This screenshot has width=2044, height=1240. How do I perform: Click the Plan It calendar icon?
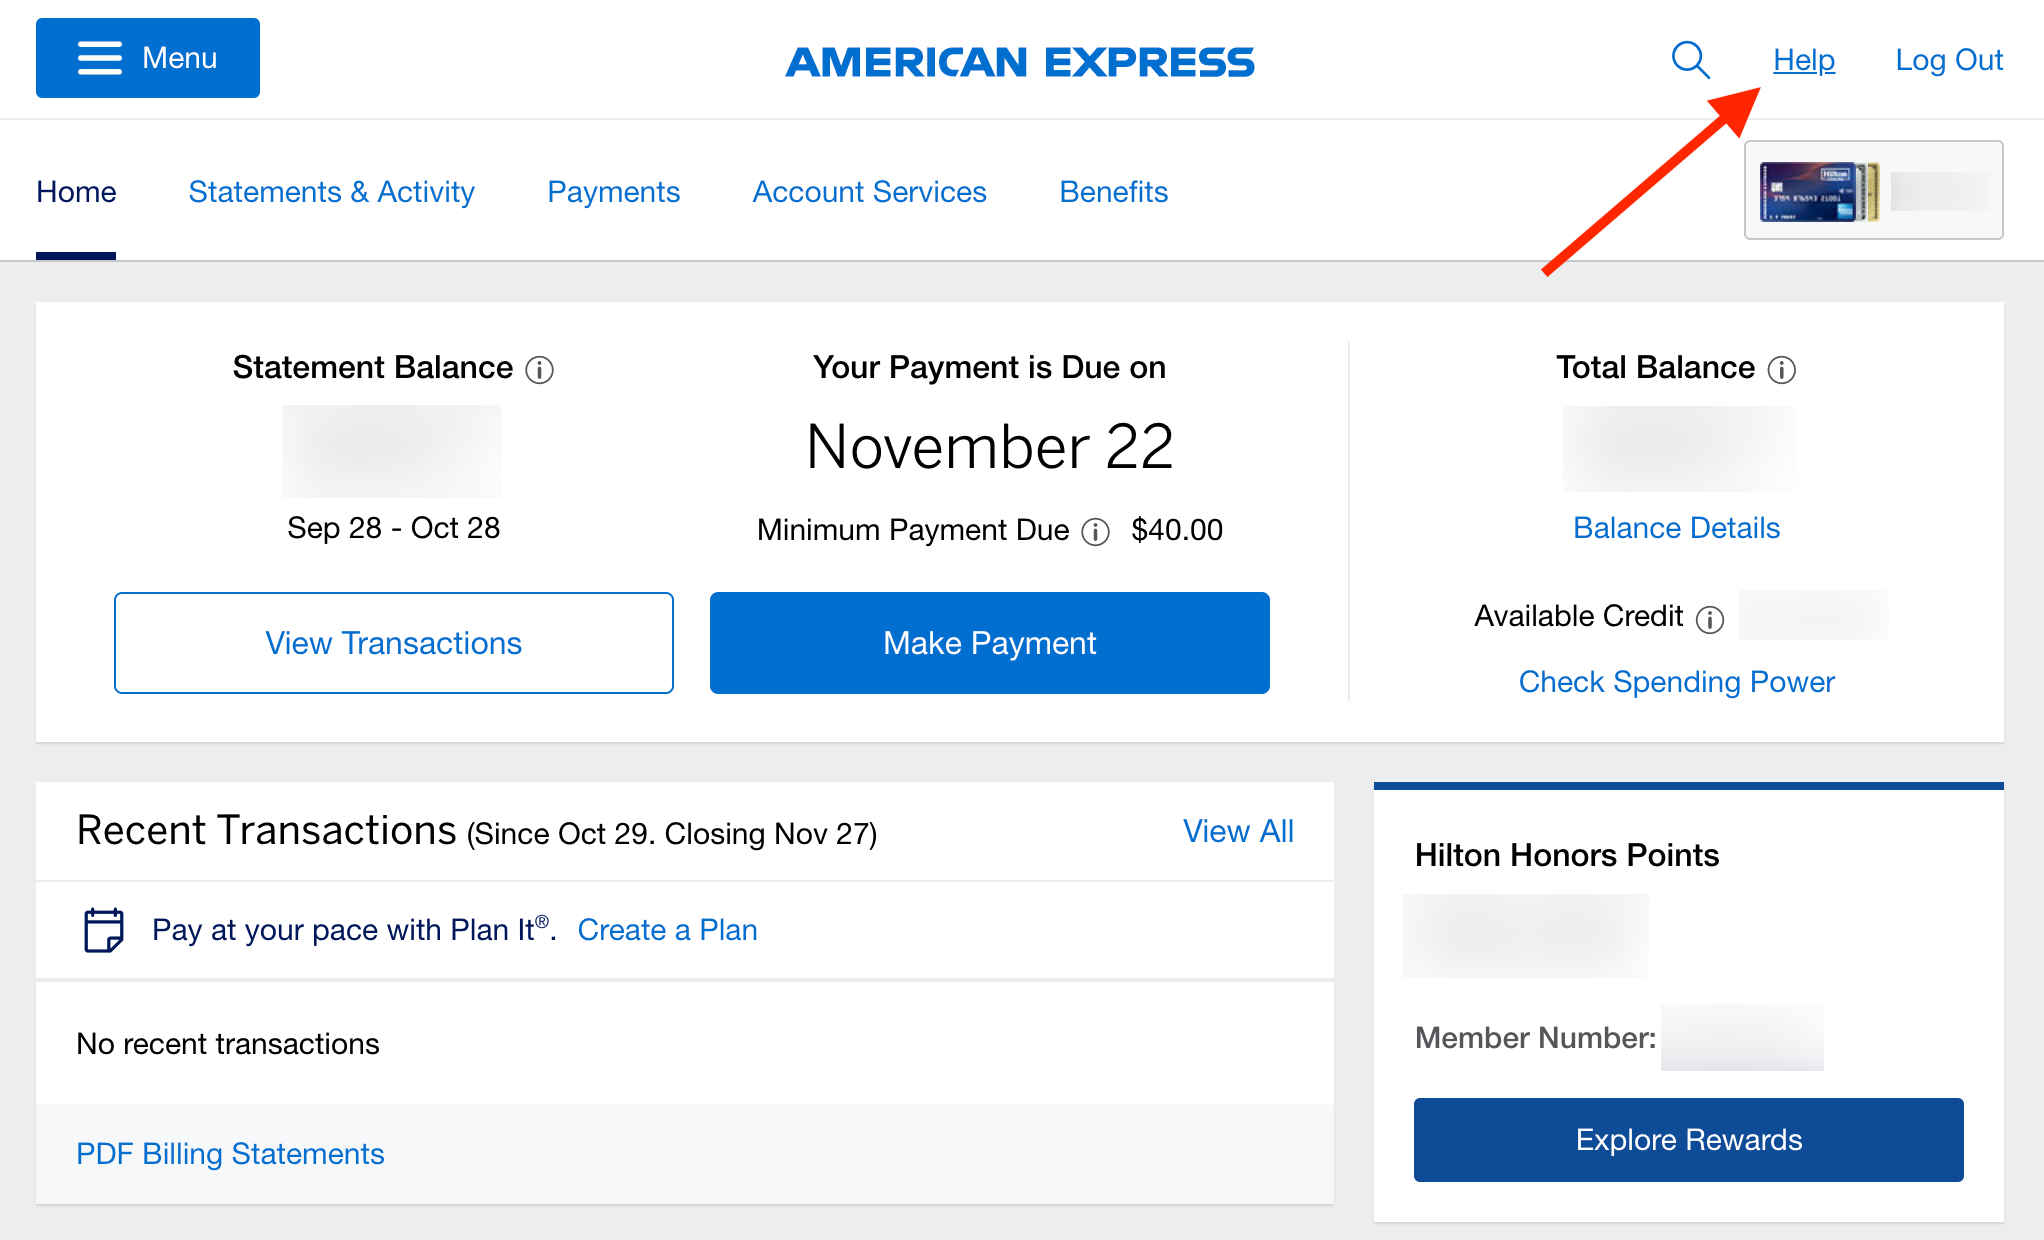[103, 929]
